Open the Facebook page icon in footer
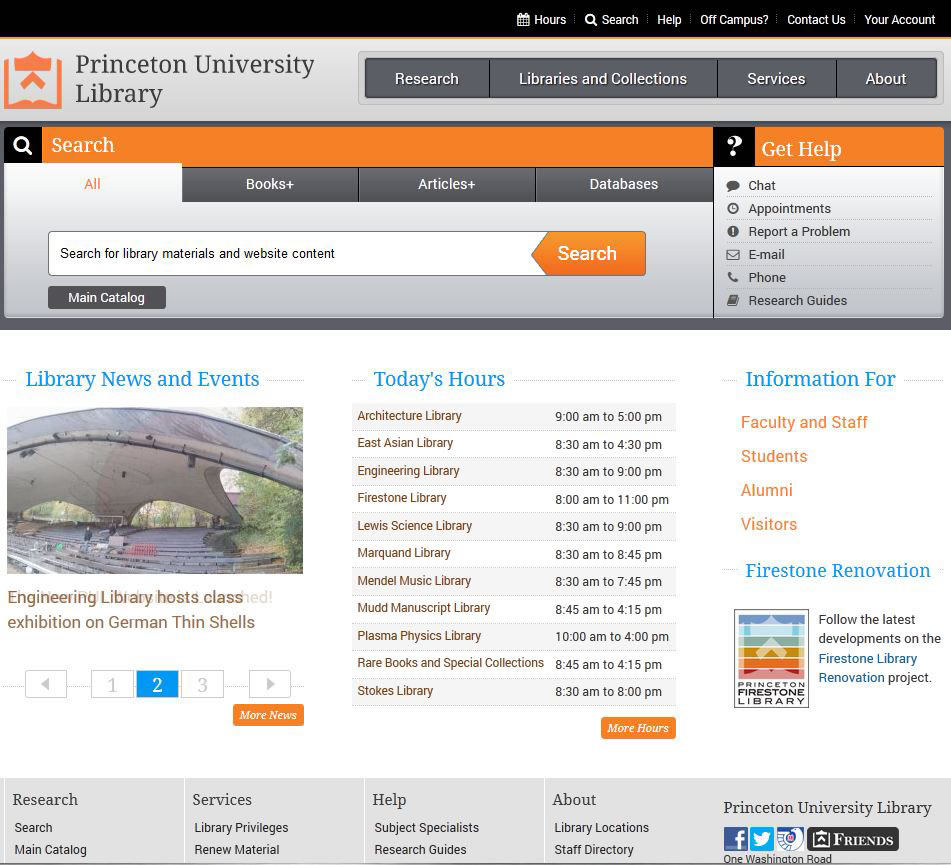Image resolution: width=951 pixels, height=865 pixels. coord(735,839)
